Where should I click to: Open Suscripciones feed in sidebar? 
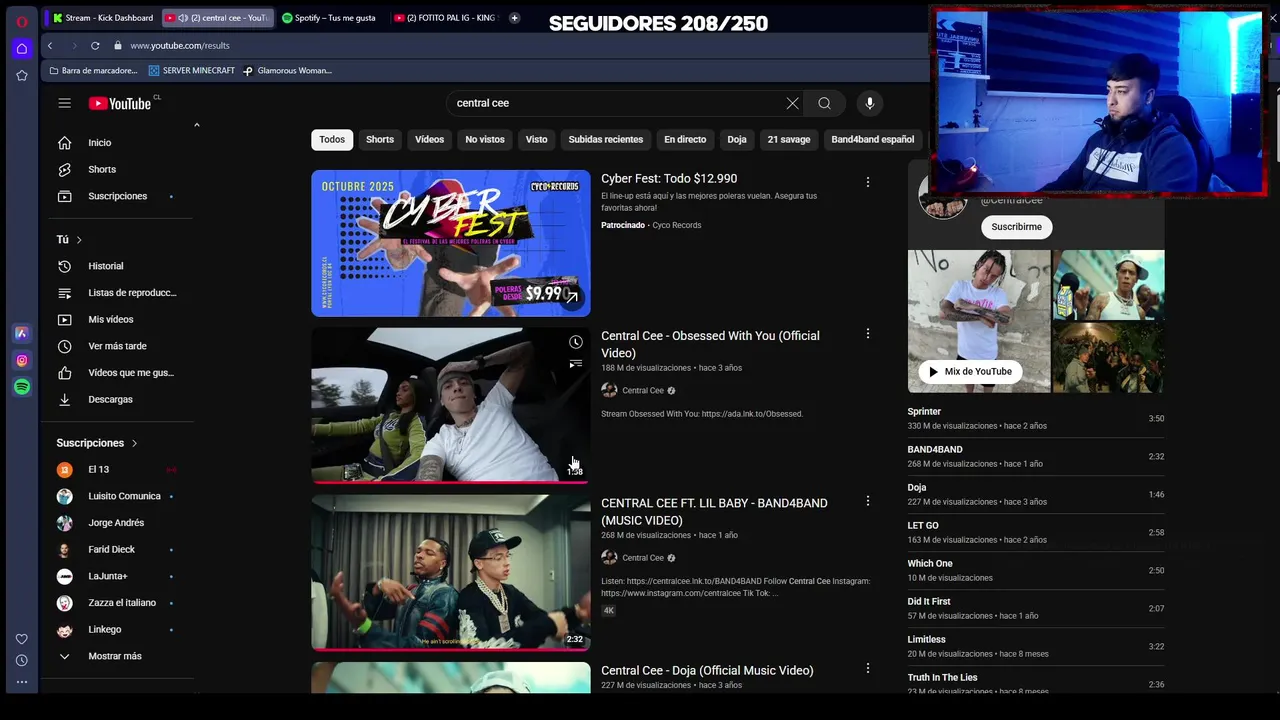pyautogui.click(x=115, y=196)
